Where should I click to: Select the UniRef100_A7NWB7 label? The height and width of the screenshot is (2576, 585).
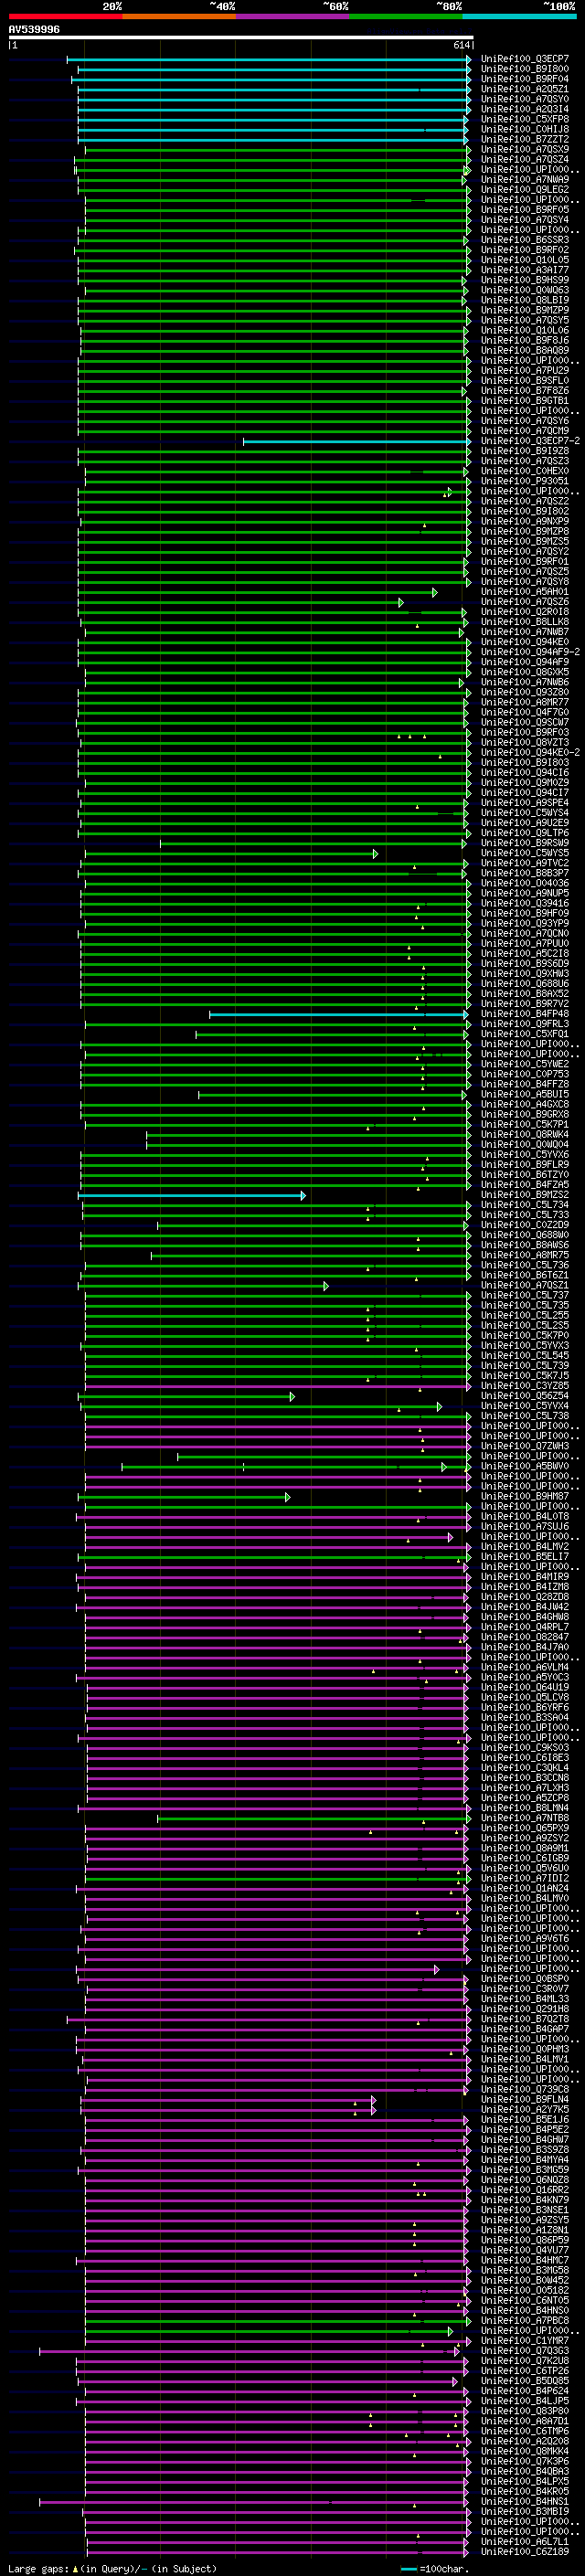pyautogui.click(x=525, y=632)
